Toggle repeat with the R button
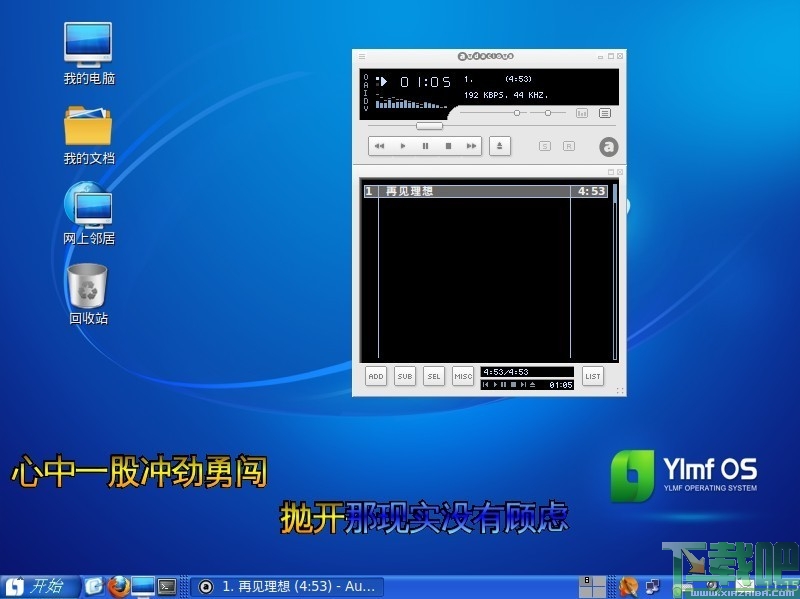Screen dimensions: 800x599 point(568,146)
